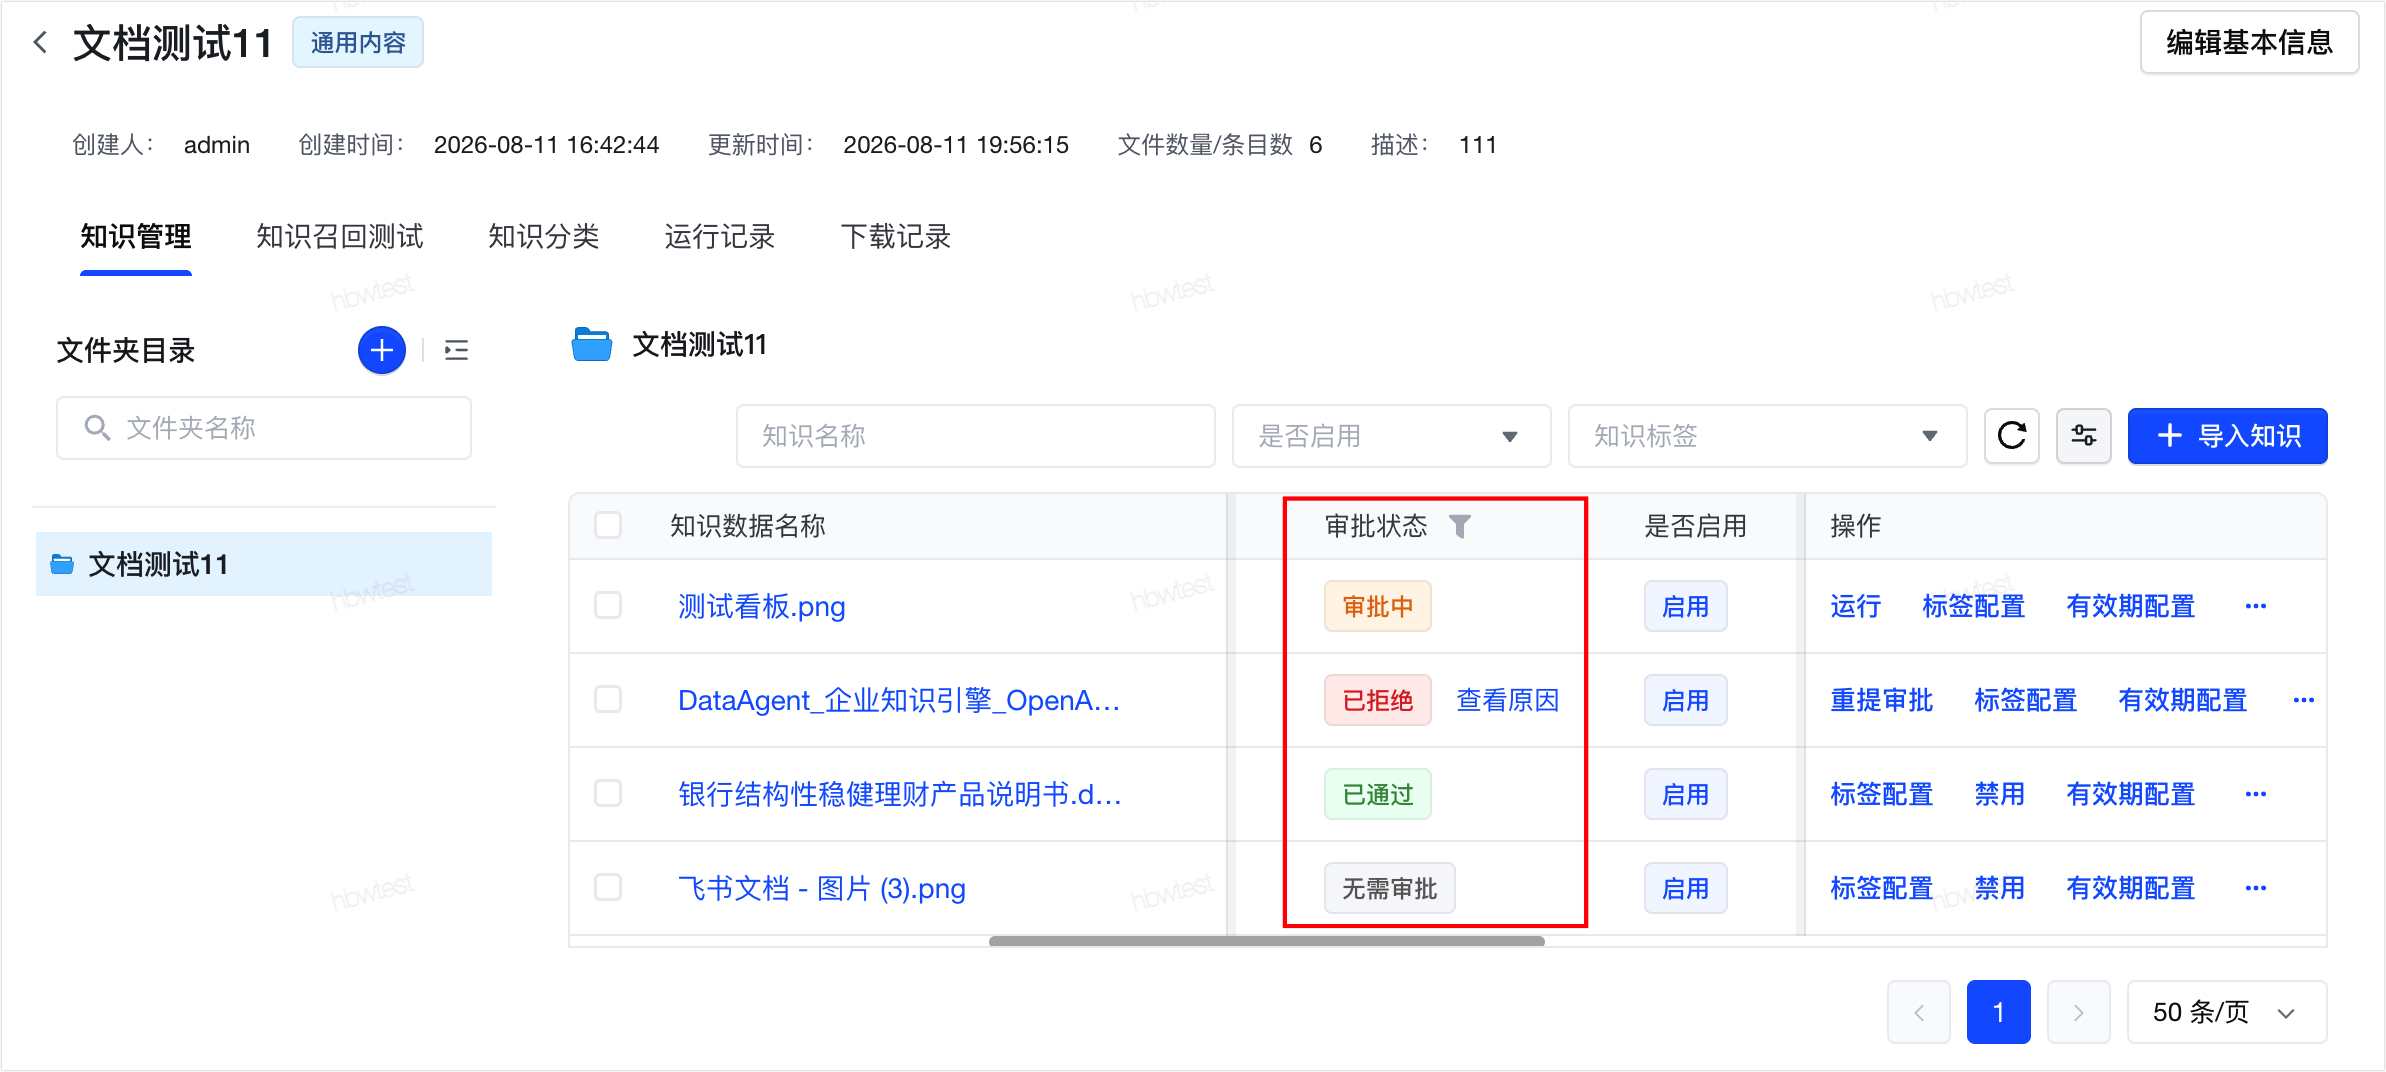Screen dimensions: 2386x1072
Task: Open the 运行记录 tab
Action: point(720,237)
